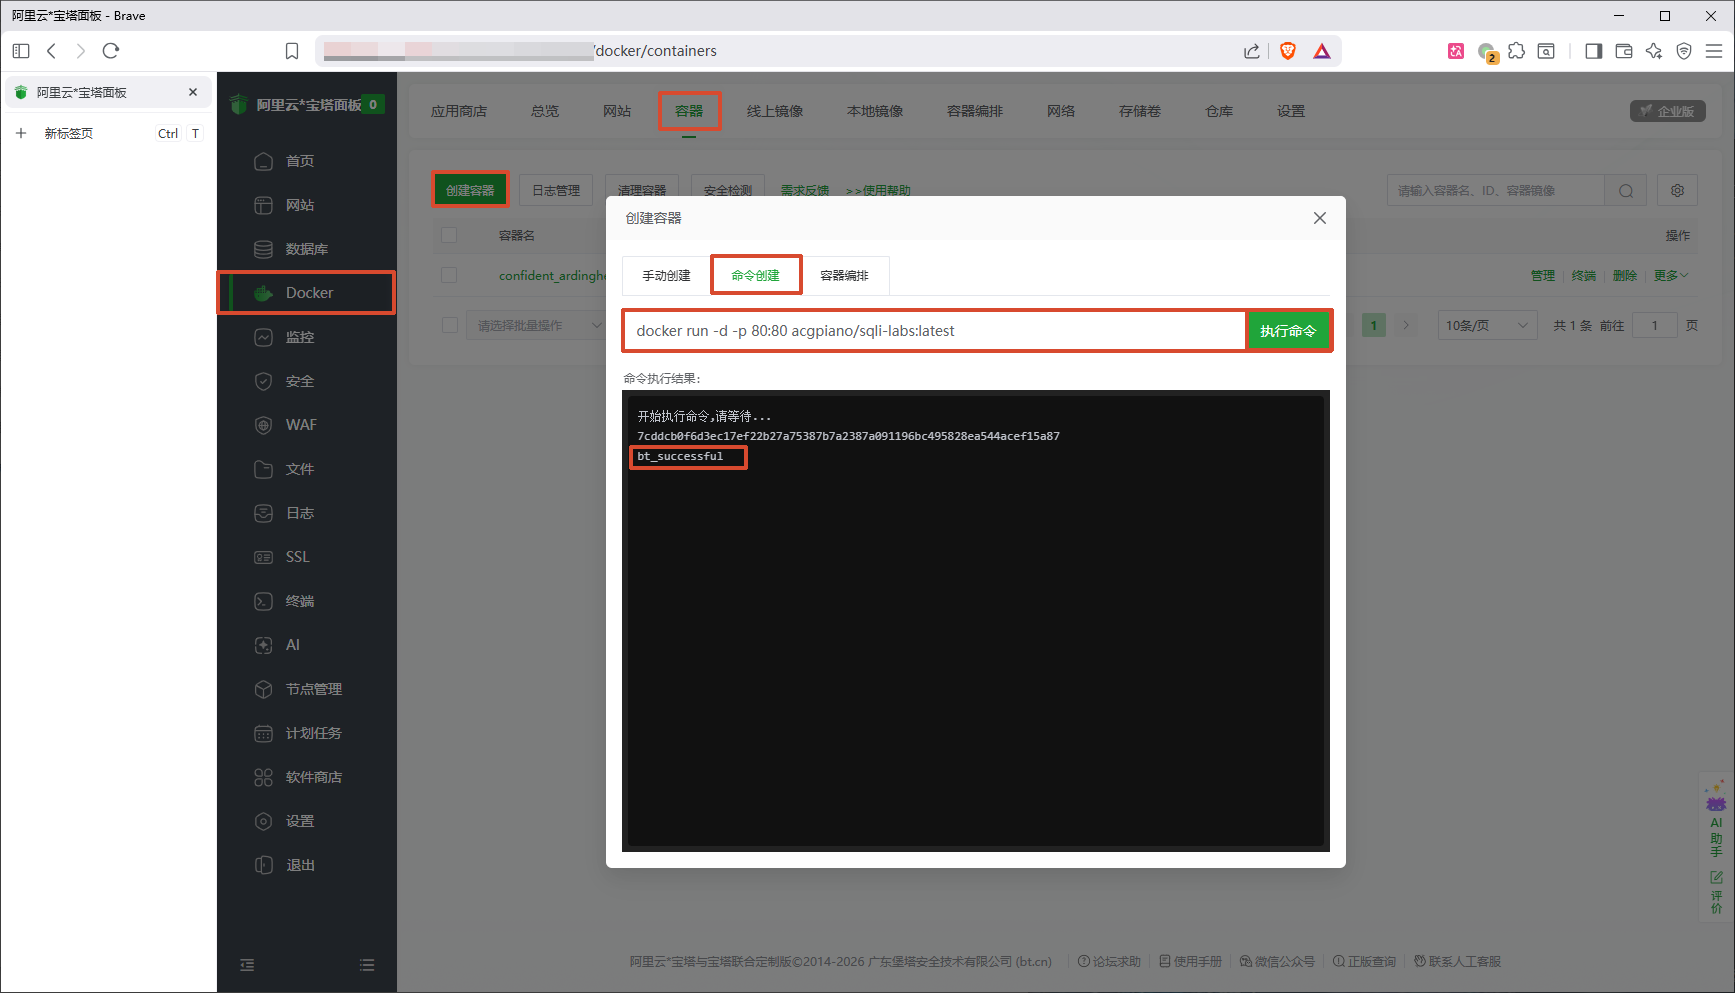The height and width of the screenshot is (993, 1735).
Task: Open the 应用商店 top tab
Action: [x=459, y=111]
